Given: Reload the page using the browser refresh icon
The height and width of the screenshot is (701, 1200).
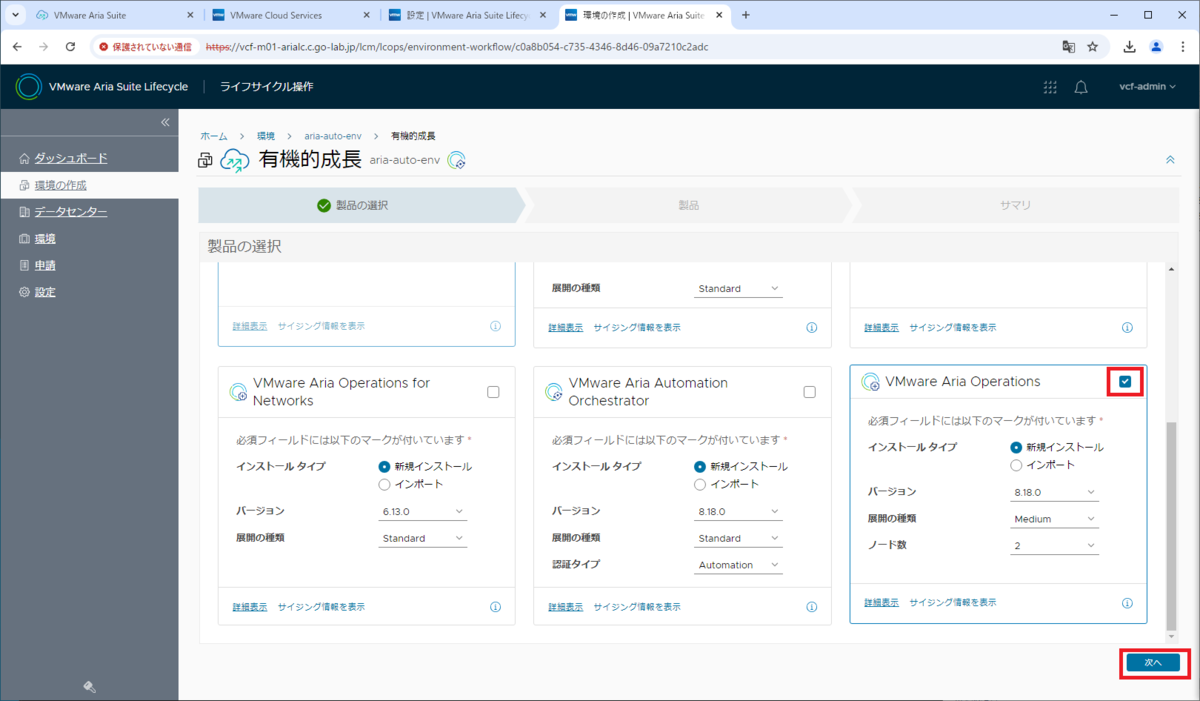Looking at the screenshot, I should click(x=70, y=46).
